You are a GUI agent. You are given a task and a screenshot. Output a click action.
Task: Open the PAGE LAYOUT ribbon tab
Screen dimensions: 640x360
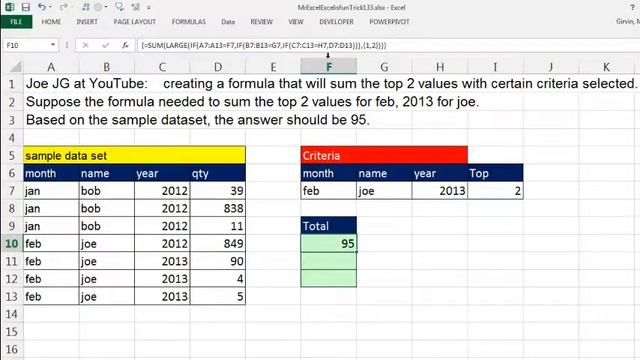(x=135, y=22)
